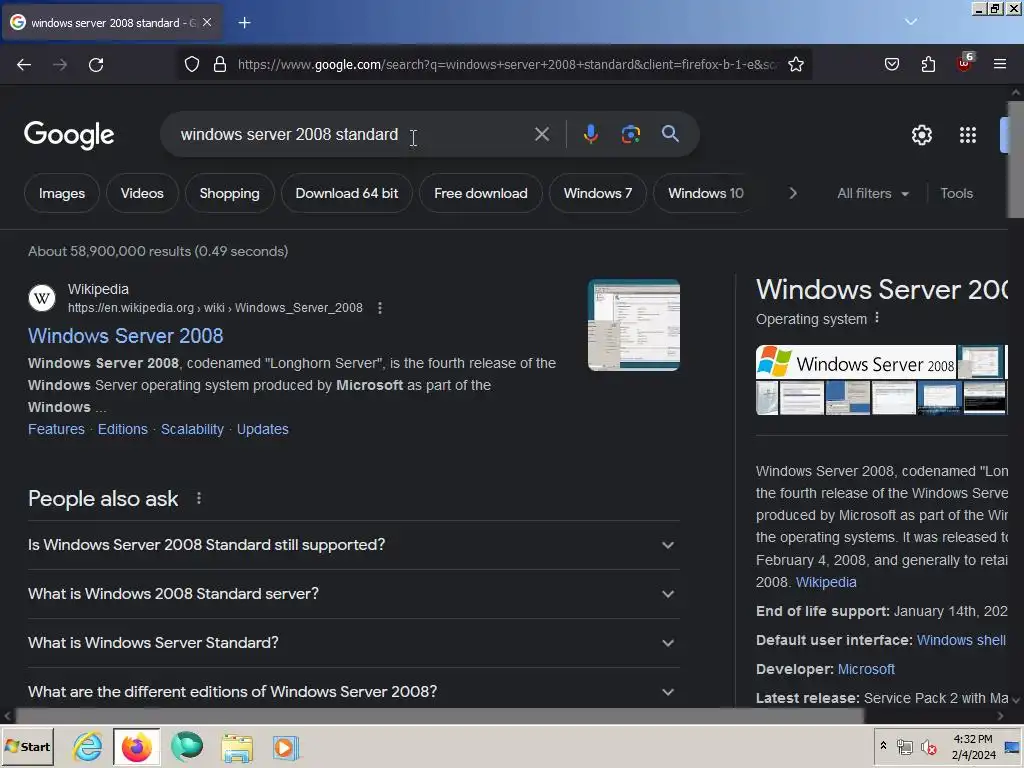Open a new browser tab
The image size is (1024, 768).
point(244,23)
